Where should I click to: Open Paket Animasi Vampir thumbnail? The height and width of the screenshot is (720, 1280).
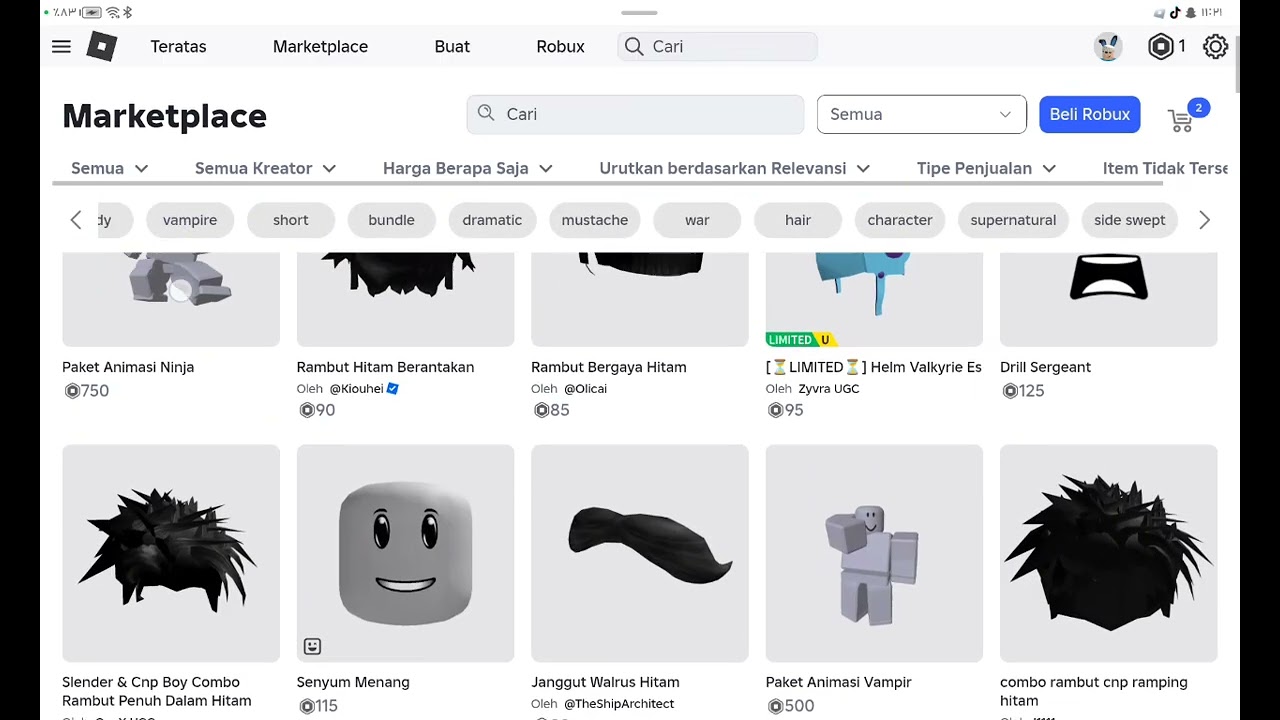[874, 553]
